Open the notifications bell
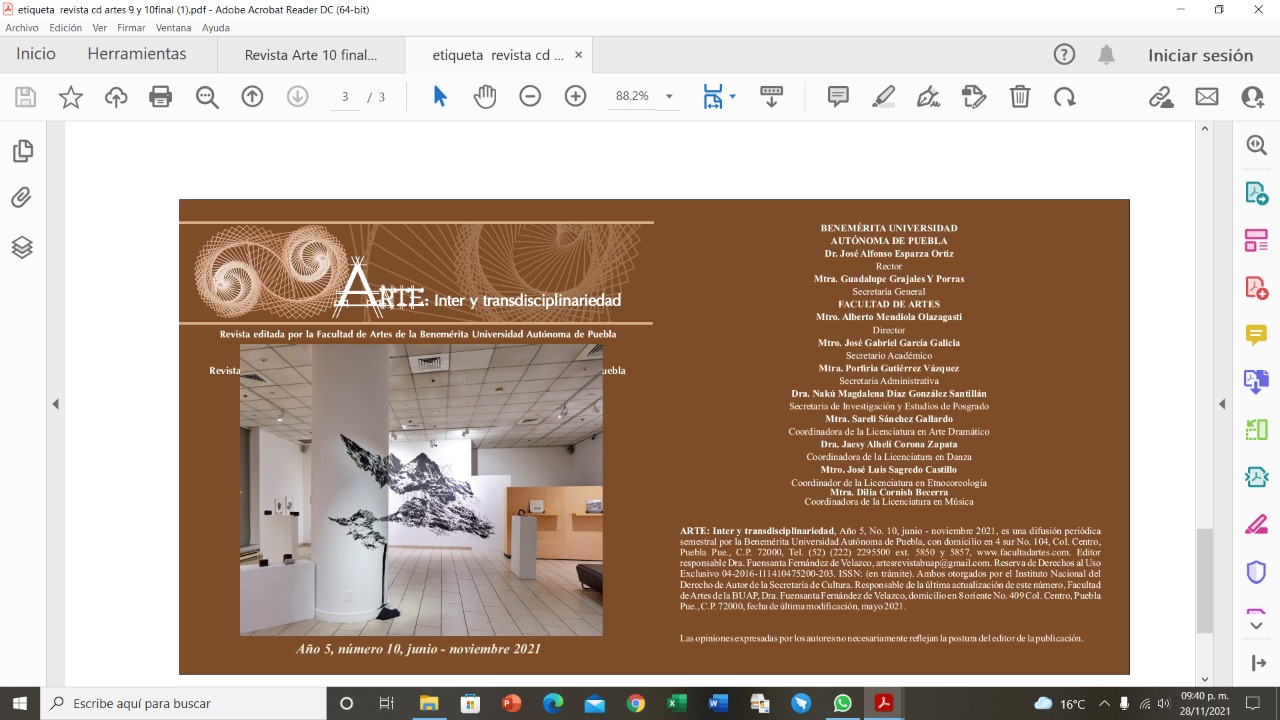Screen dimensions: 1280x720 coord(1106,55)
